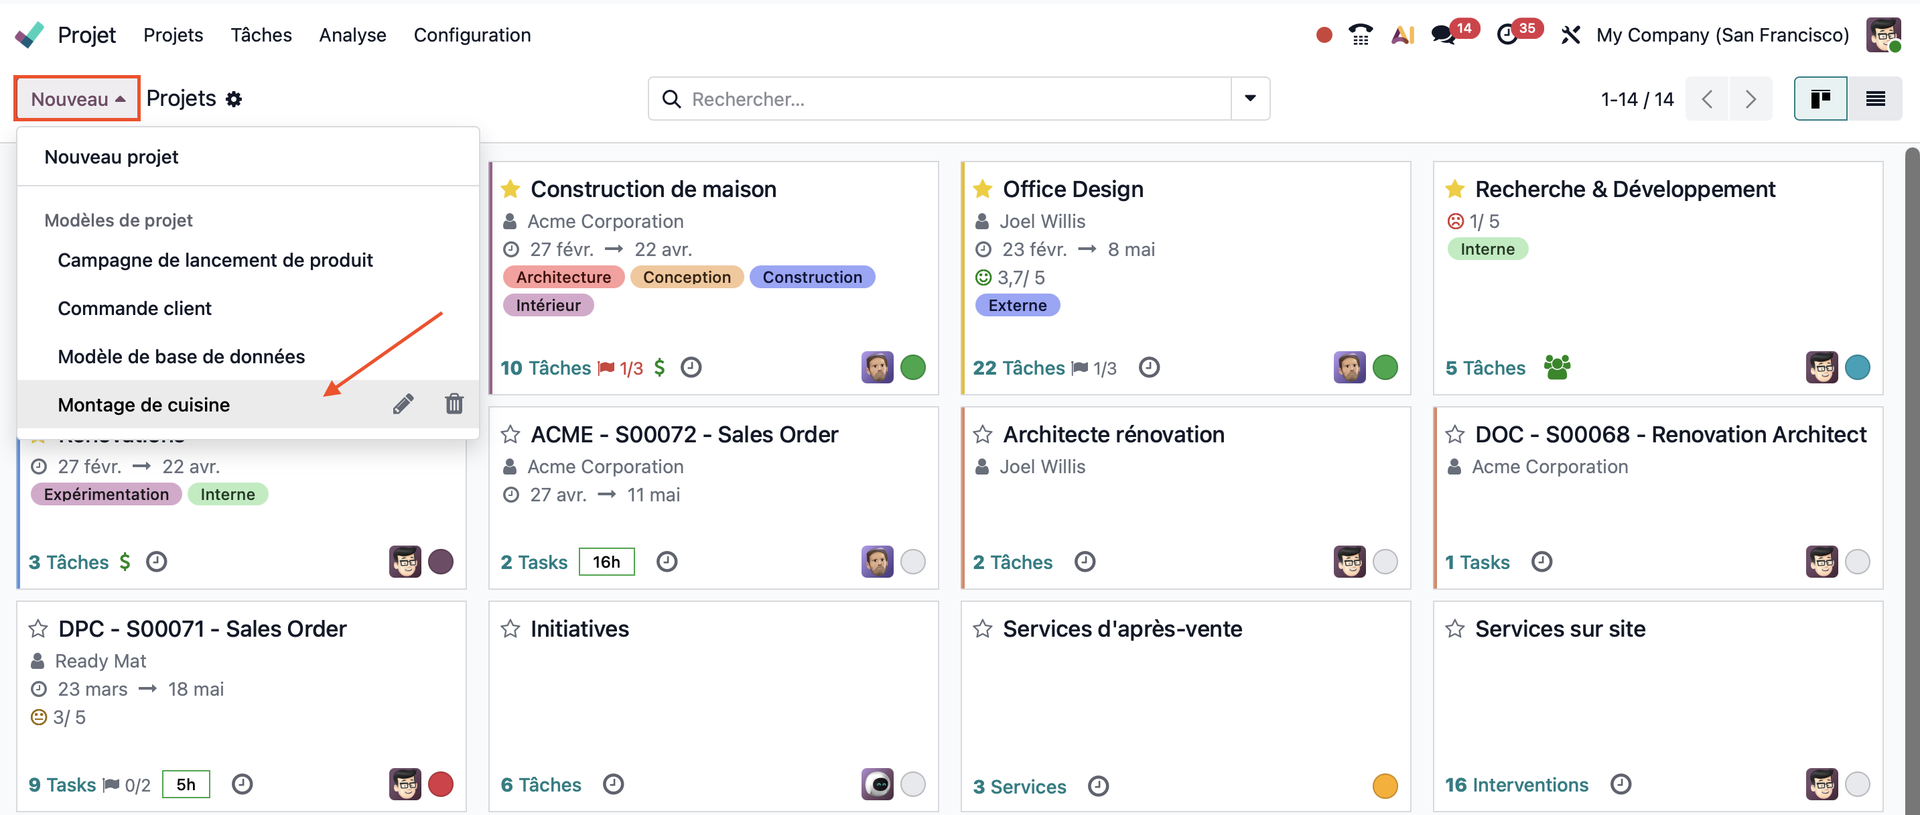Delete the Montage de cuisine template
Viewport: 1920px width, 815px height.
point(454,404)
